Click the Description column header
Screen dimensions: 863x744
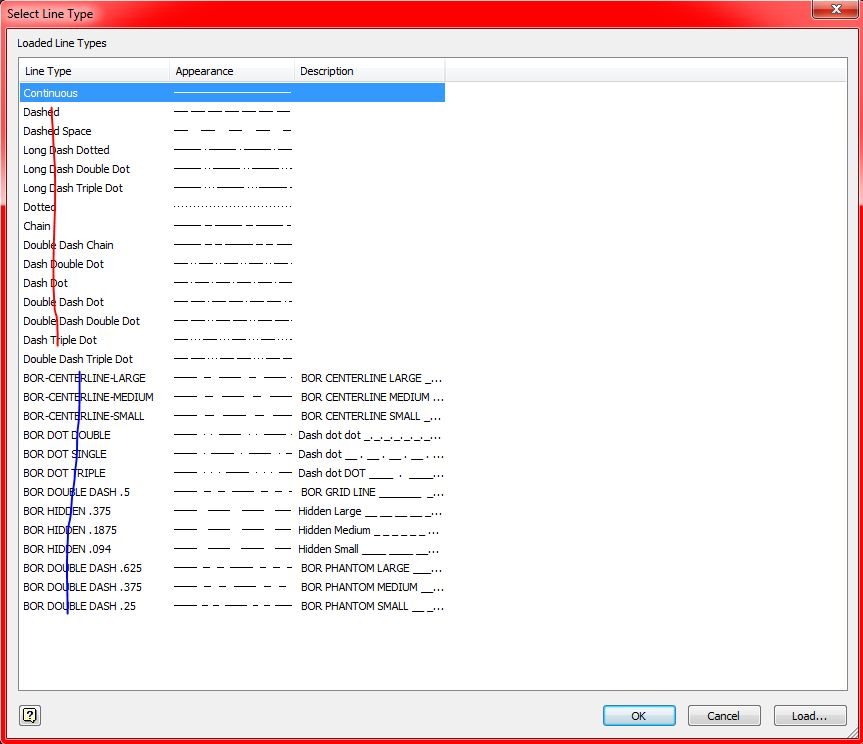[369, 71]
